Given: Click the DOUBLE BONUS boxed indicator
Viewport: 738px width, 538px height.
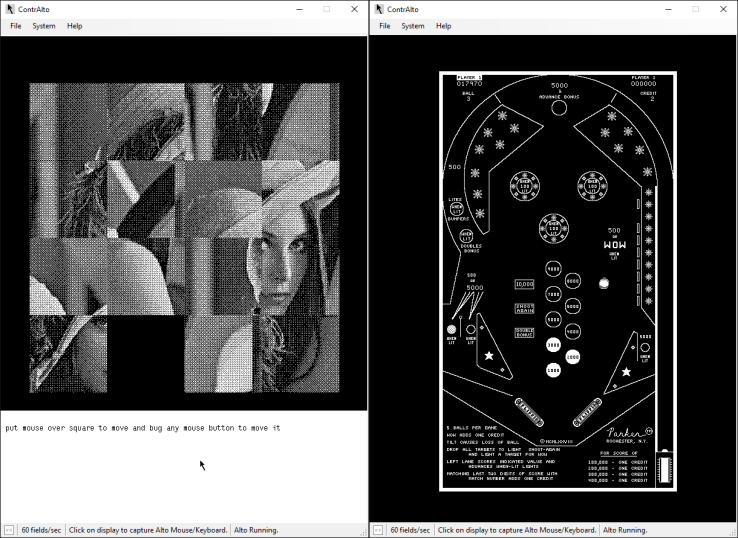Looking at the screenshot, I should (524, 333).
